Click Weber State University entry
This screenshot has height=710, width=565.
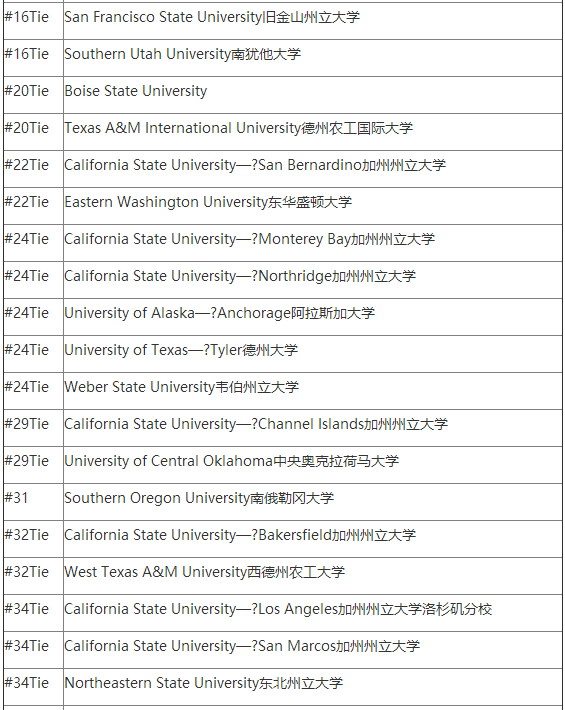(x=182, y=387)
